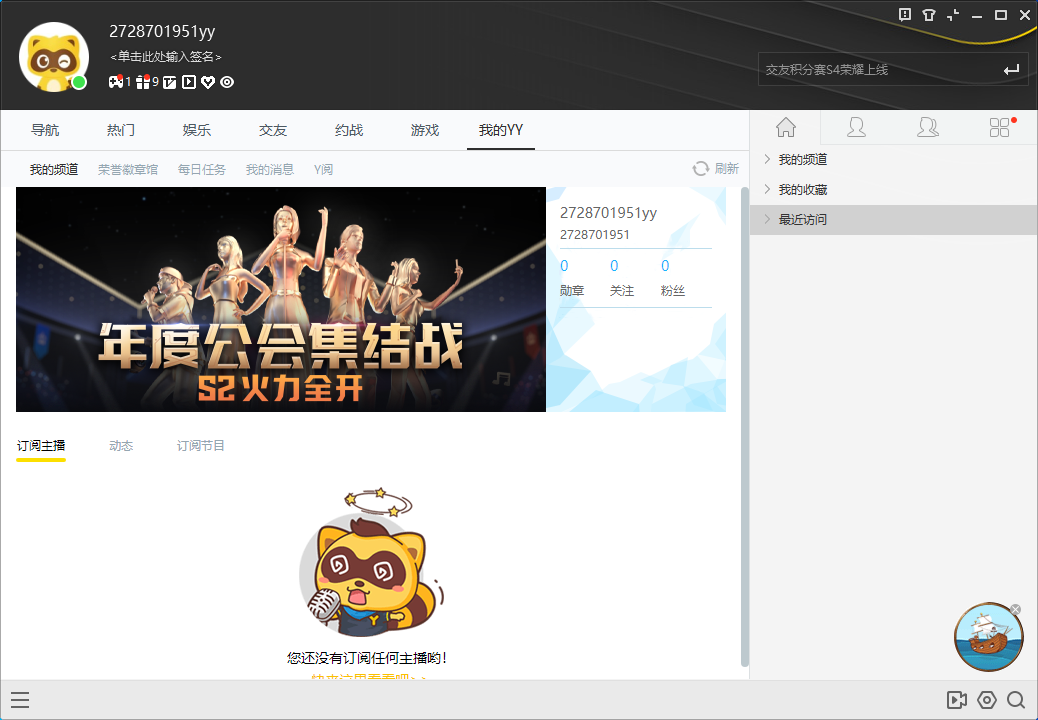
Task: Switch to the 动态 tab
Action: (x=121, y=445)
